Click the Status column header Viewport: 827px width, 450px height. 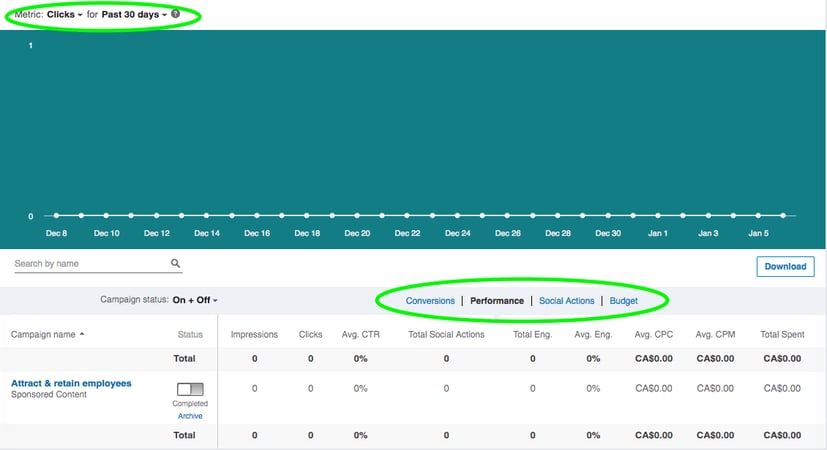coord(190,334)
